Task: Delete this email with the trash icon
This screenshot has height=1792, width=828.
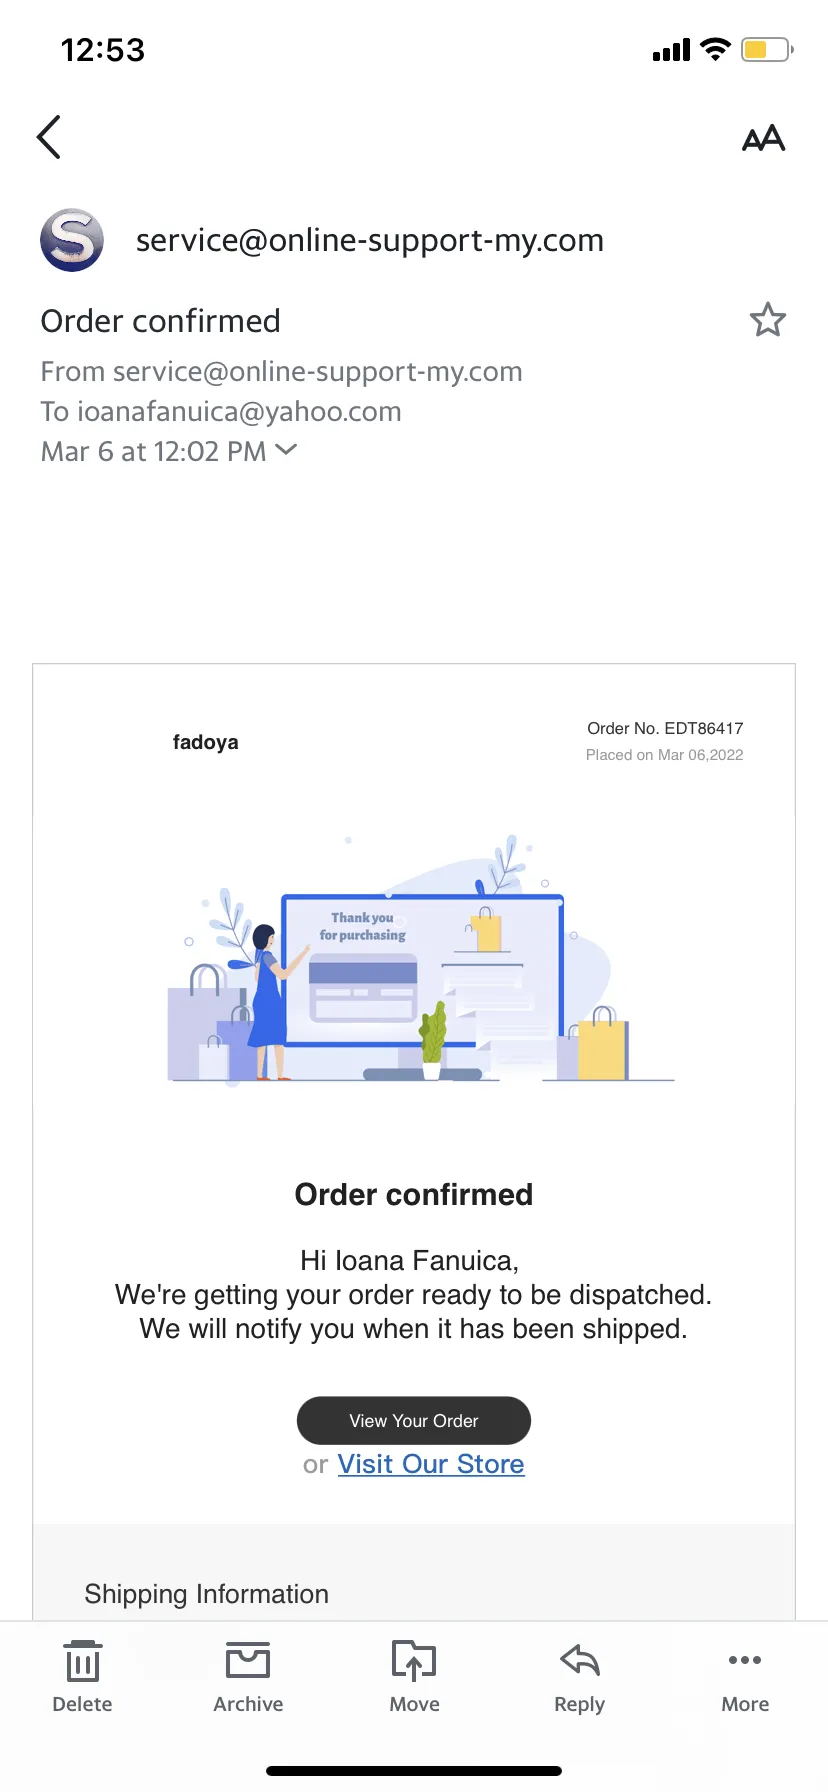Action: pos(82,1678)
